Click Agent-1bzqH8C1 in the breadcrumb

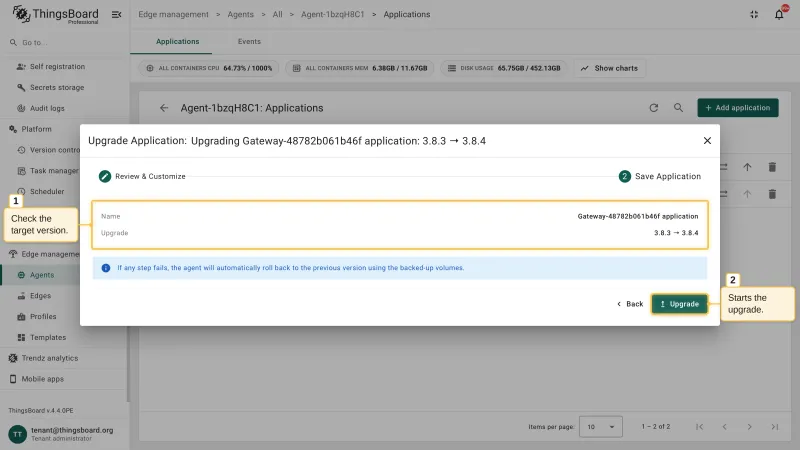[x=333, y=14]
